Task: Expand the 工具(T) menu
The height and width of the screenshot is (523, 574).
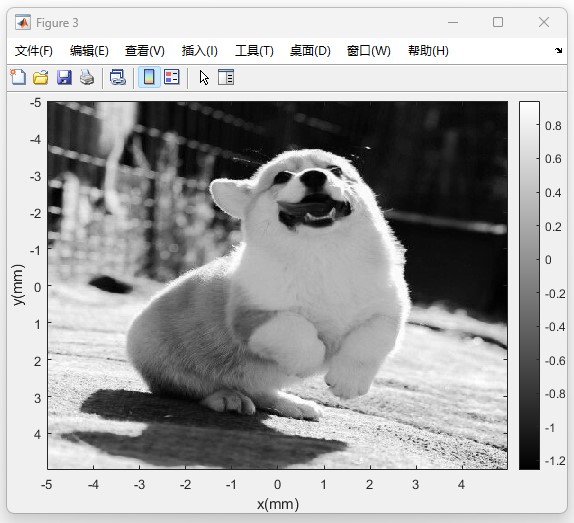Action: click(254, 51)
